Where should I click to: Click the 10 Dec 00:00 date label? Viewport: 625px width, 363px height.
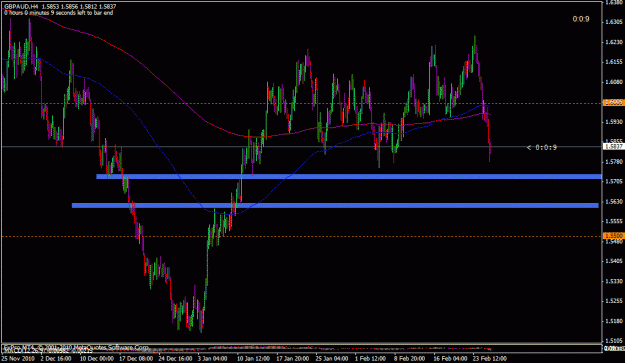pyautogui.click(x=96, y=359)
